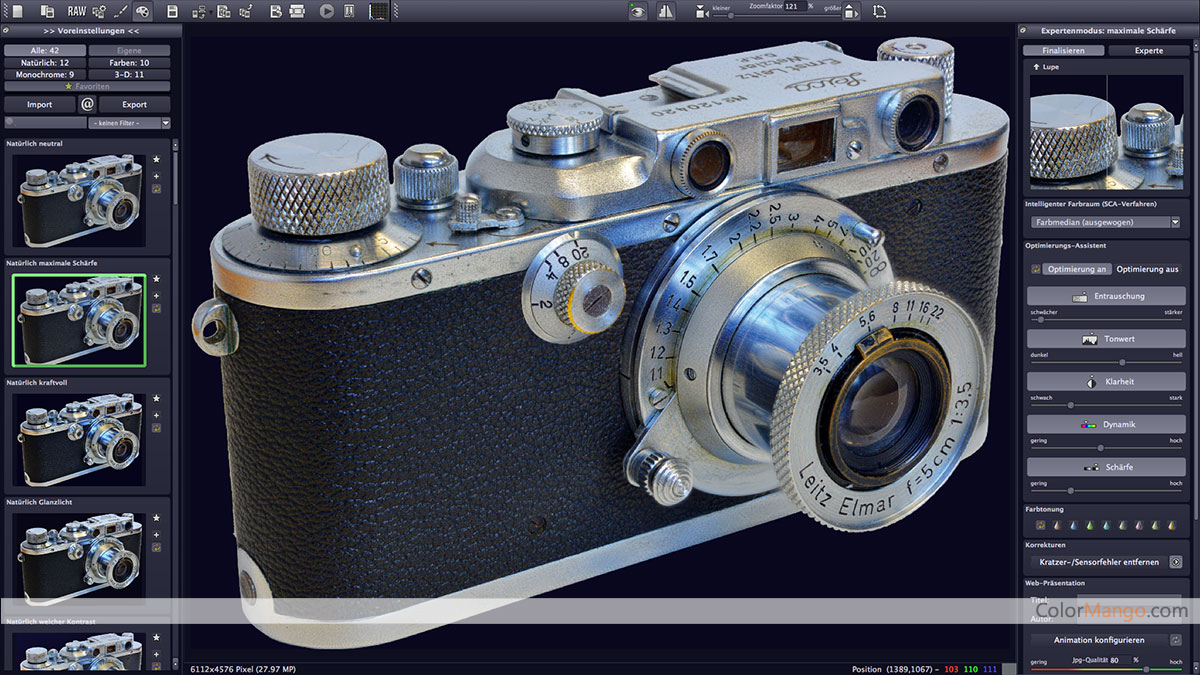Open the Farbmedian (ausgewogen) dropdown
Viewport: 1200px width, 675px height.
1106,222
